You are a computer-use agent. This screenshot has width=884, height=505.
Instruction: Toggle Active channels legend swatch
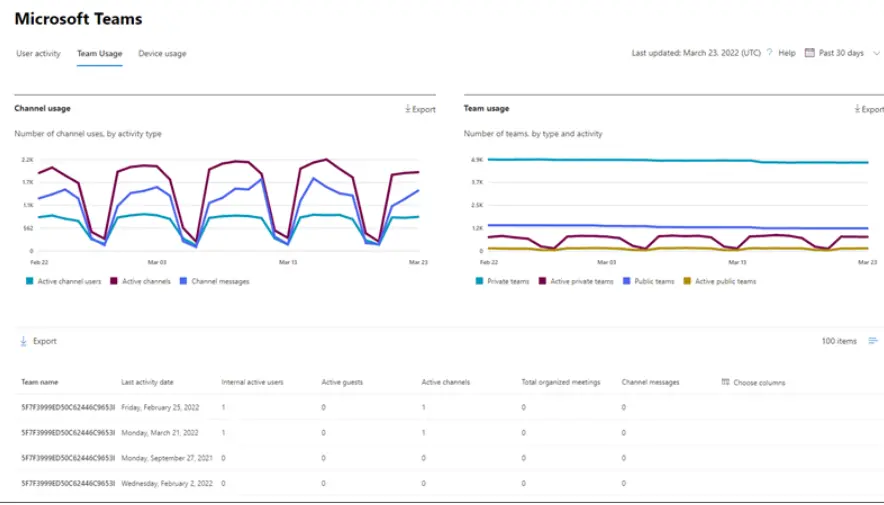click(x=113, y=281)
